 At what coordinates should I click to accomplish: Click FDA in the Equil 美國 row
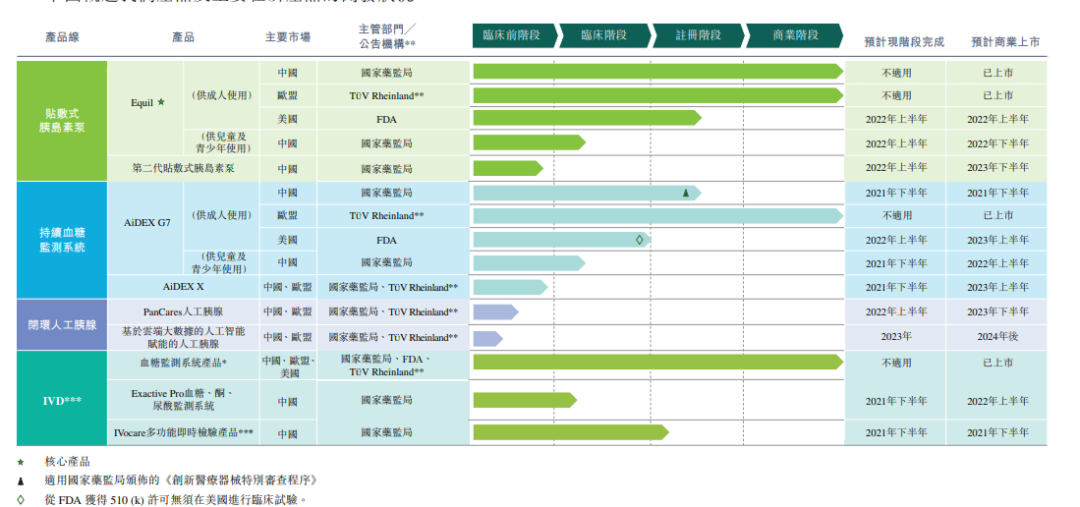(386, 119)
